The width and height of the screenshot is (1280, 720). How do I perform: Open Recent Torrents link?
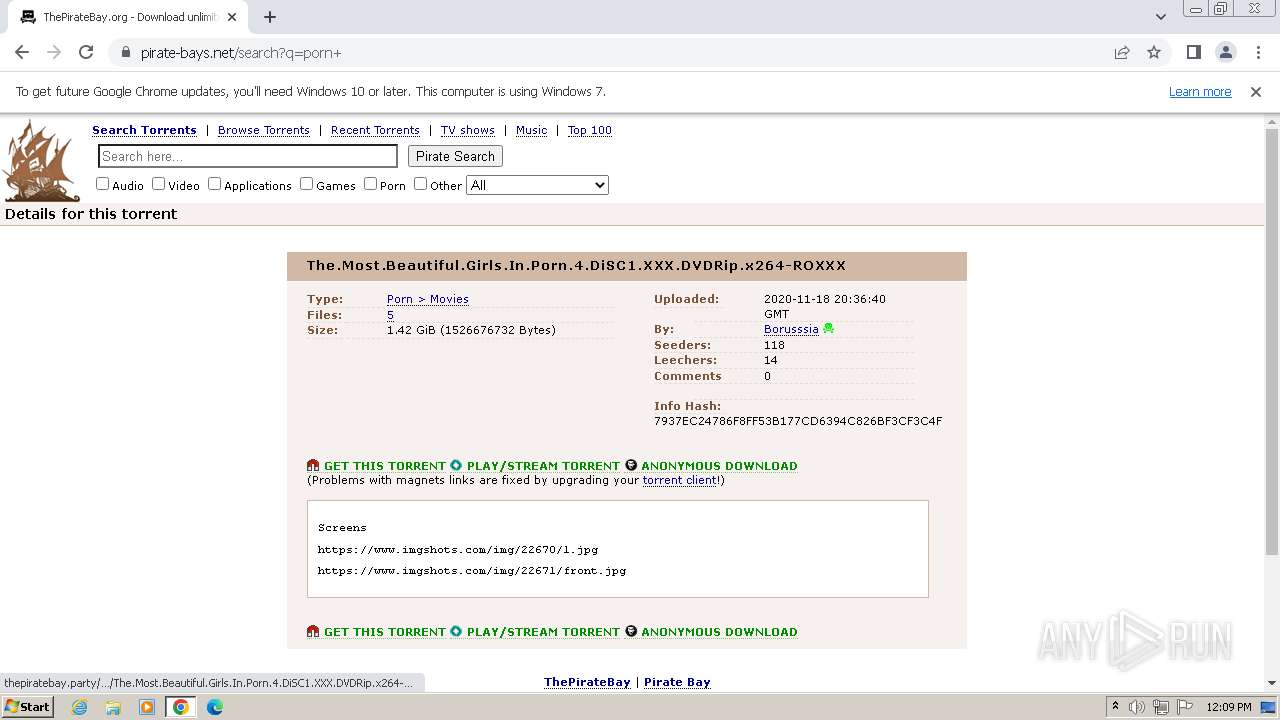[x=375, y=130]
